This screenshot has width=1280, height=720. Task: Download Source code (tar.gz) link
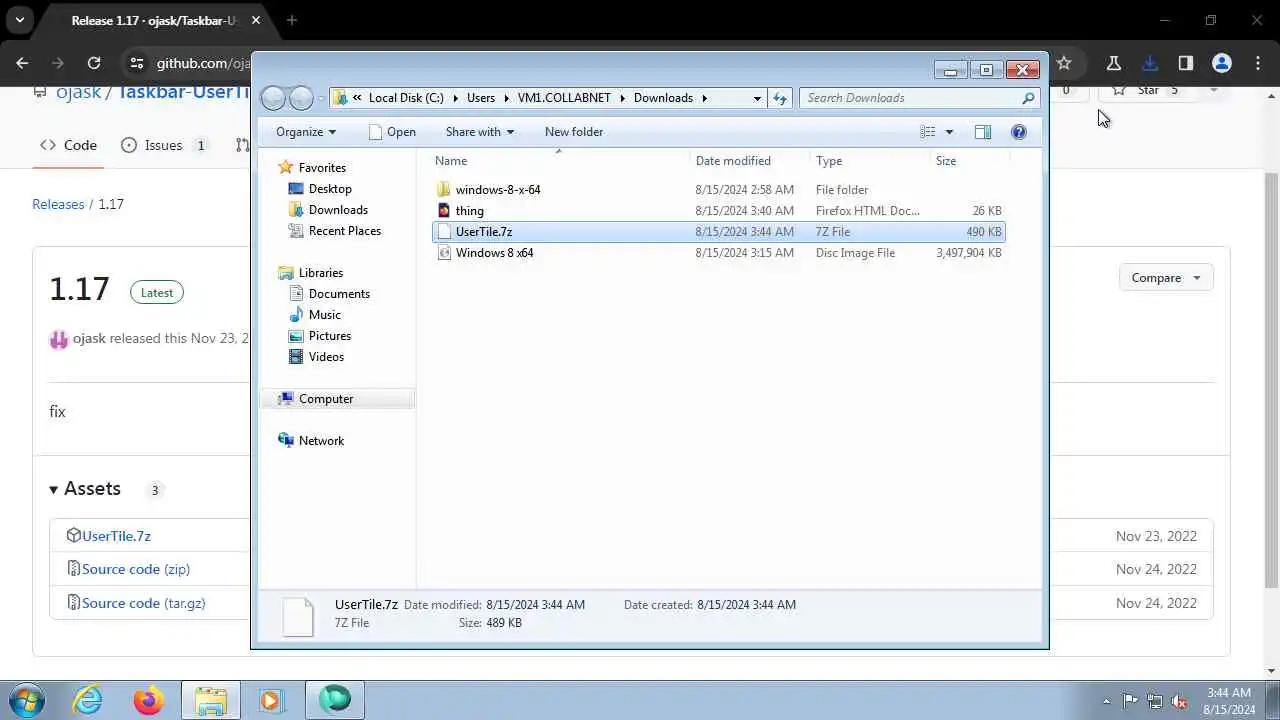(144, 603)
